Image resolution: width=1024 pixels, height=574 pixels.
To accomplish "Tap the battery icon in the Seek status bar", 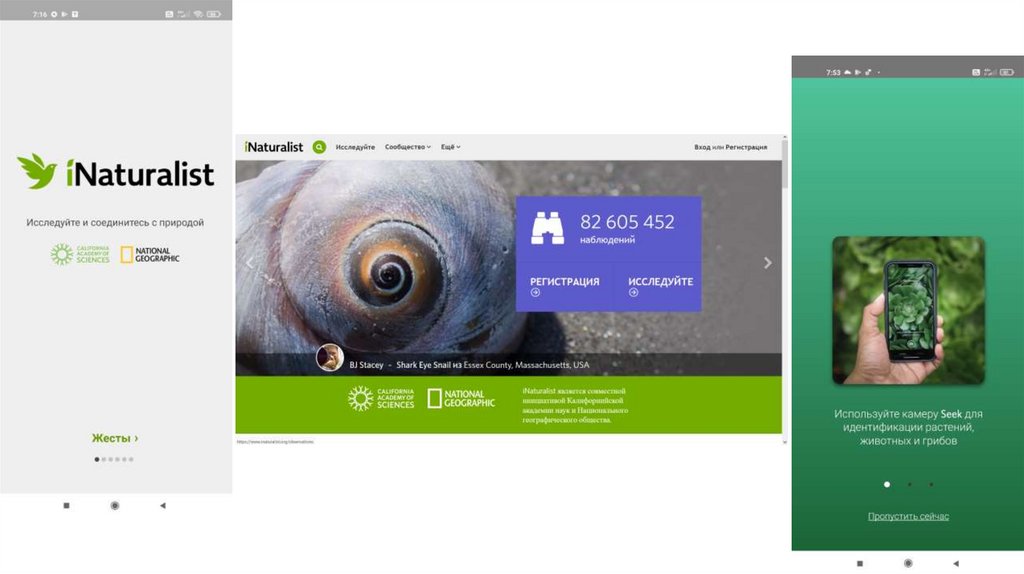I will pos(1006,72).
